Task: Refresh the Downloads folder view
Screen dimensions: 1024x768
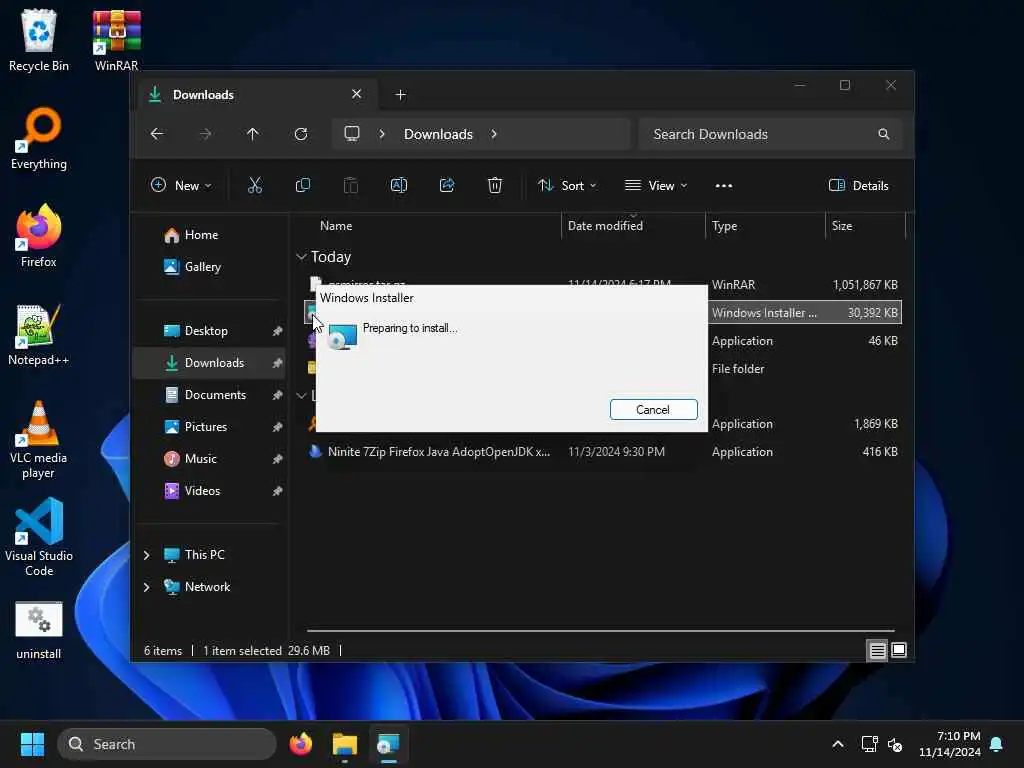Action: pos(301,134)
